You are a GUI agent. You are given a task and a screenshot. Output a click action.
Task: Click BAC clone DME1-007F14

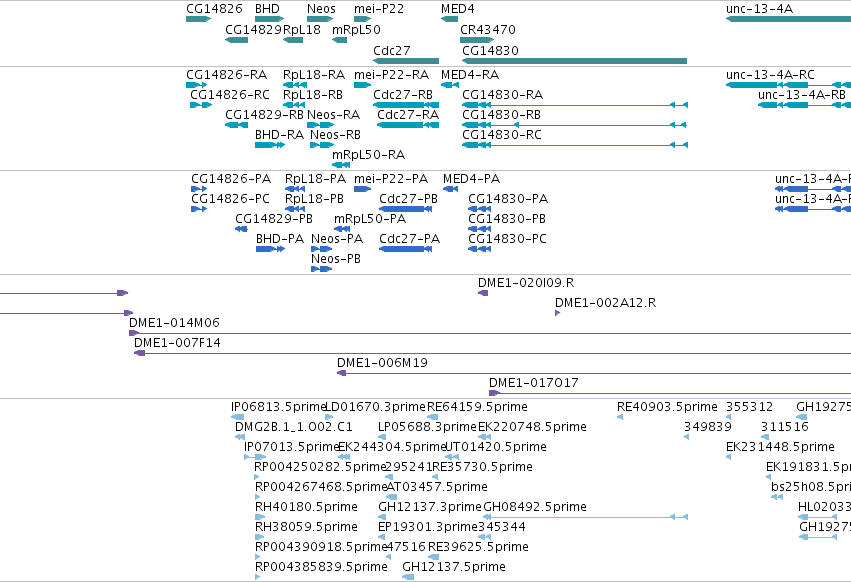point(492,353)
